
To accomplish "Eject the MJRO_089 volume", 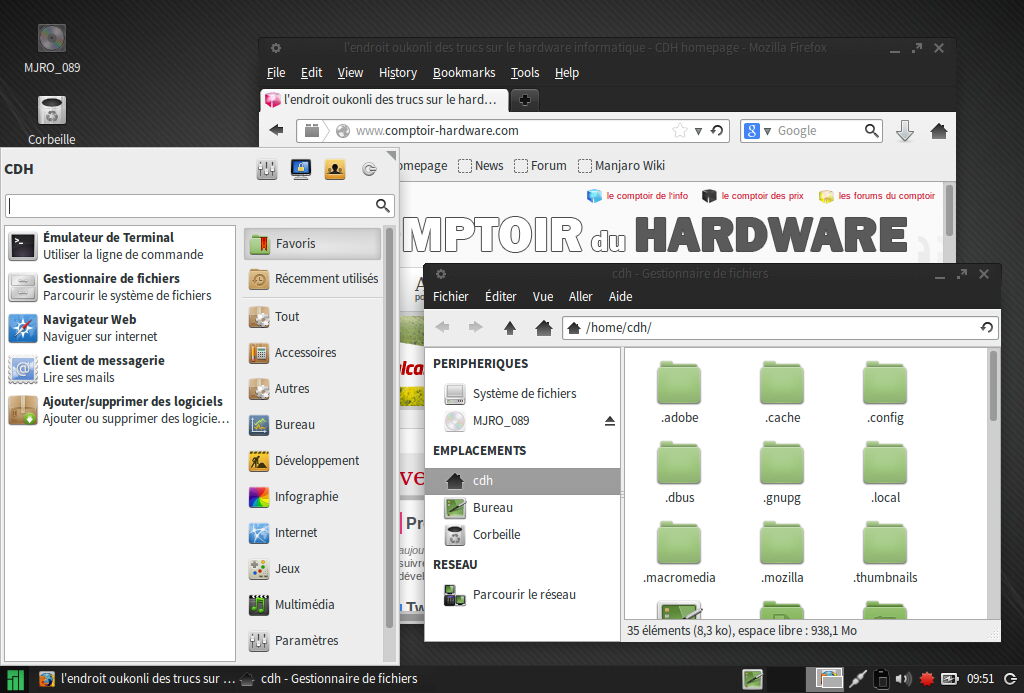I will point(608,420).
